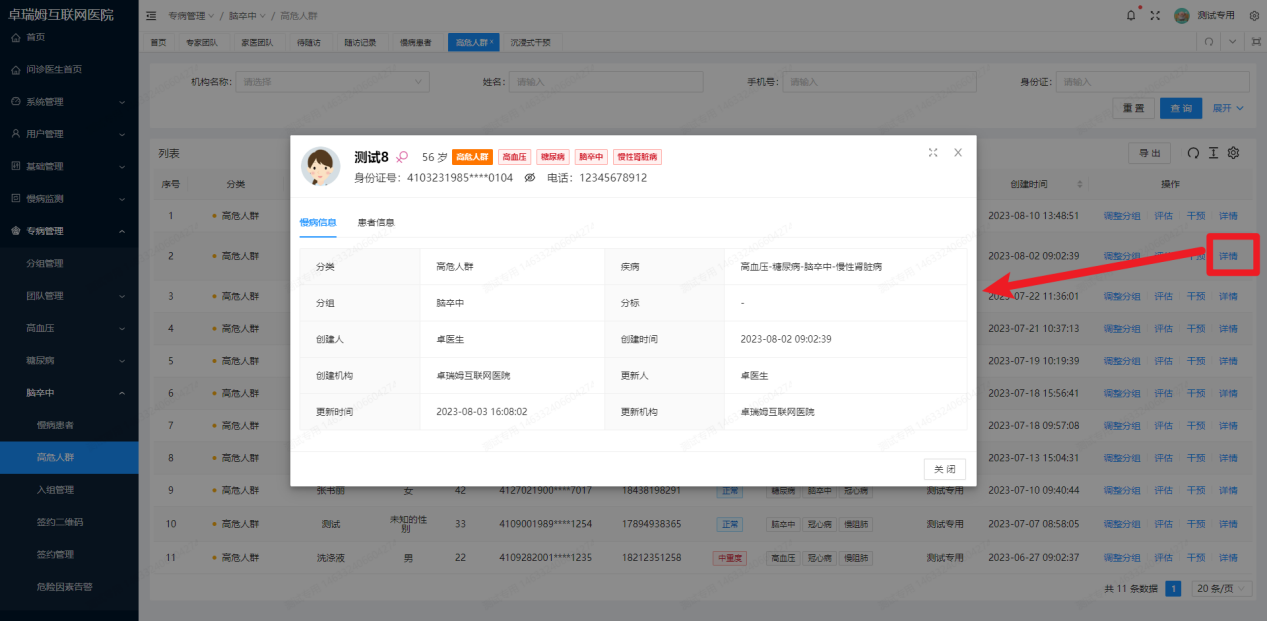
Task: Expand 慢病监测 sidebar menu
Action: pos(69,198)
